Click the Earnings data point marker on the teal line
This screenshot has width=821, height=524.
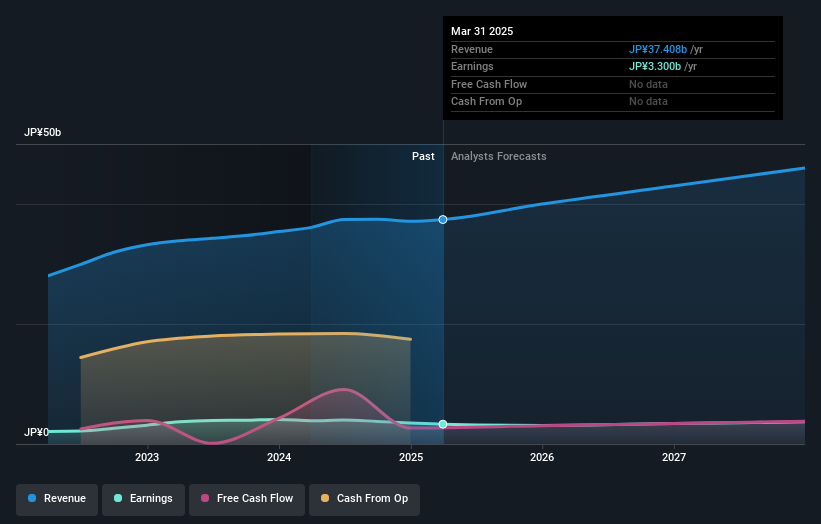coord(443,424)
